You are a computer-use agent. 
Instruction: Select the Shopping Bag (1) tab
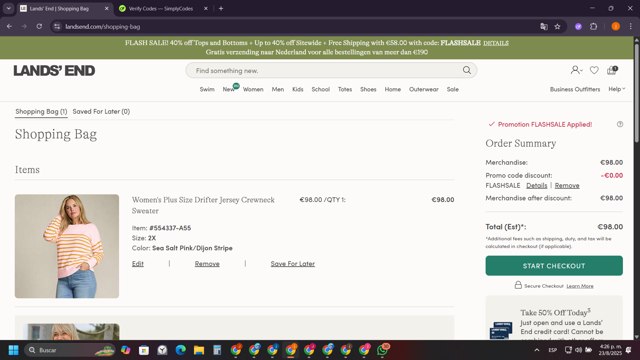pos(41,111)
